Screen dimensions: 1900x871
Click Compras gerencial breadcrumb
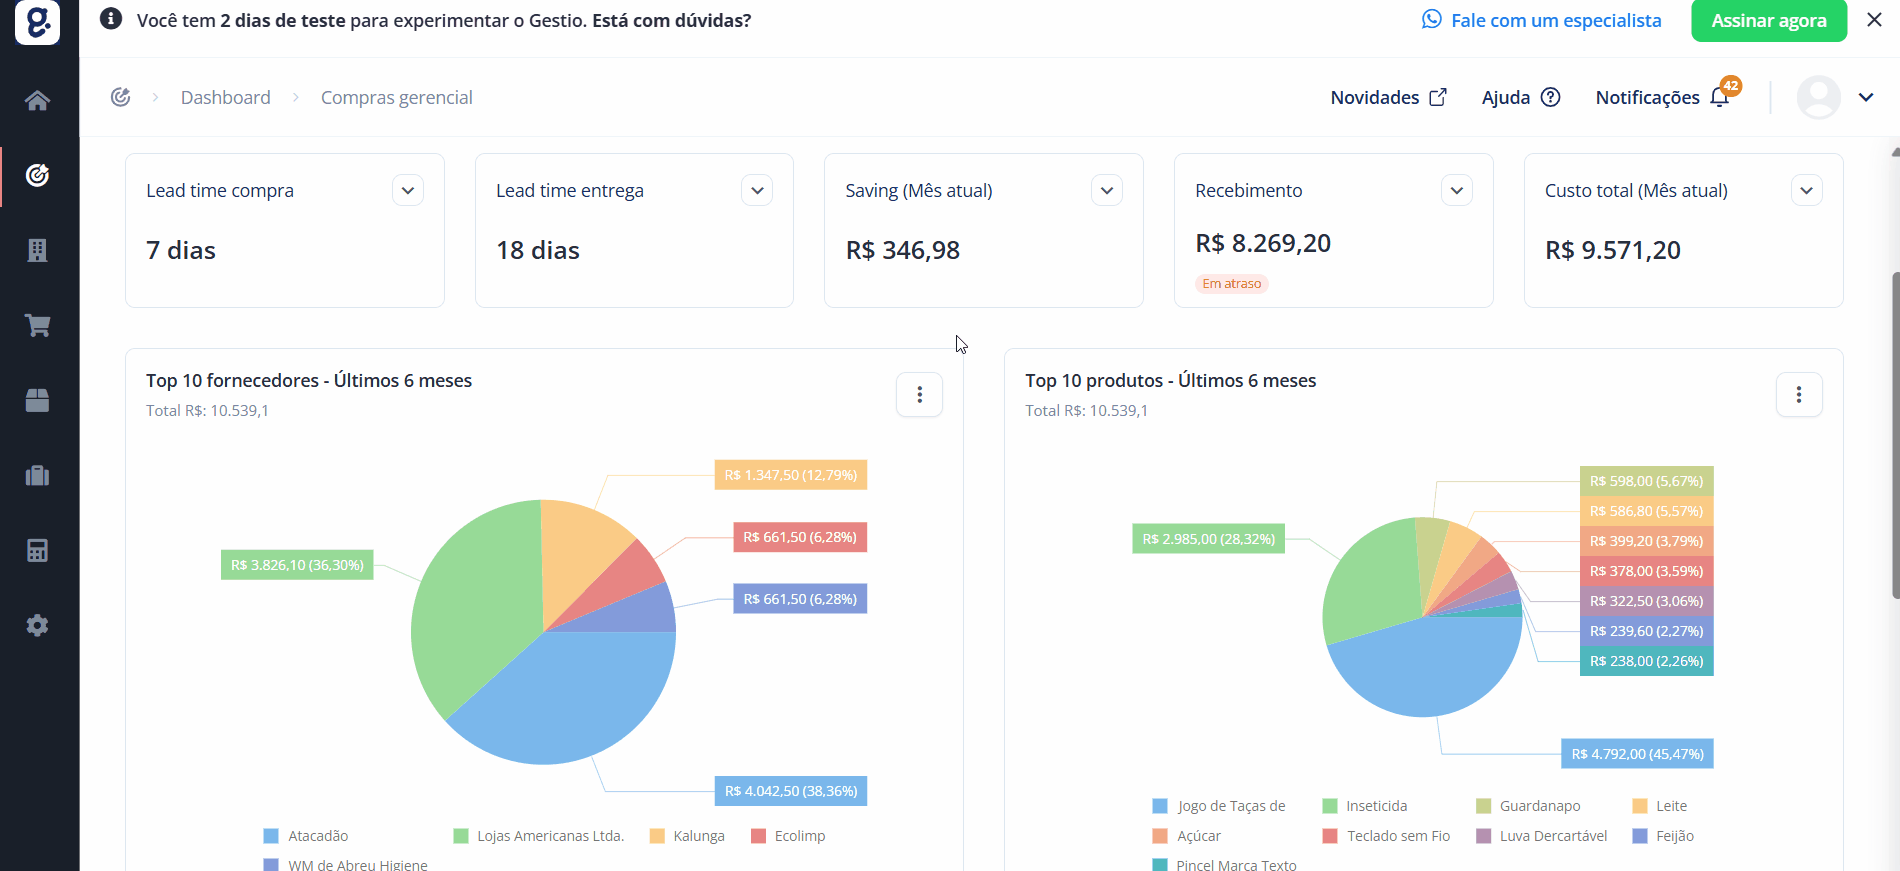click(396, 97)
